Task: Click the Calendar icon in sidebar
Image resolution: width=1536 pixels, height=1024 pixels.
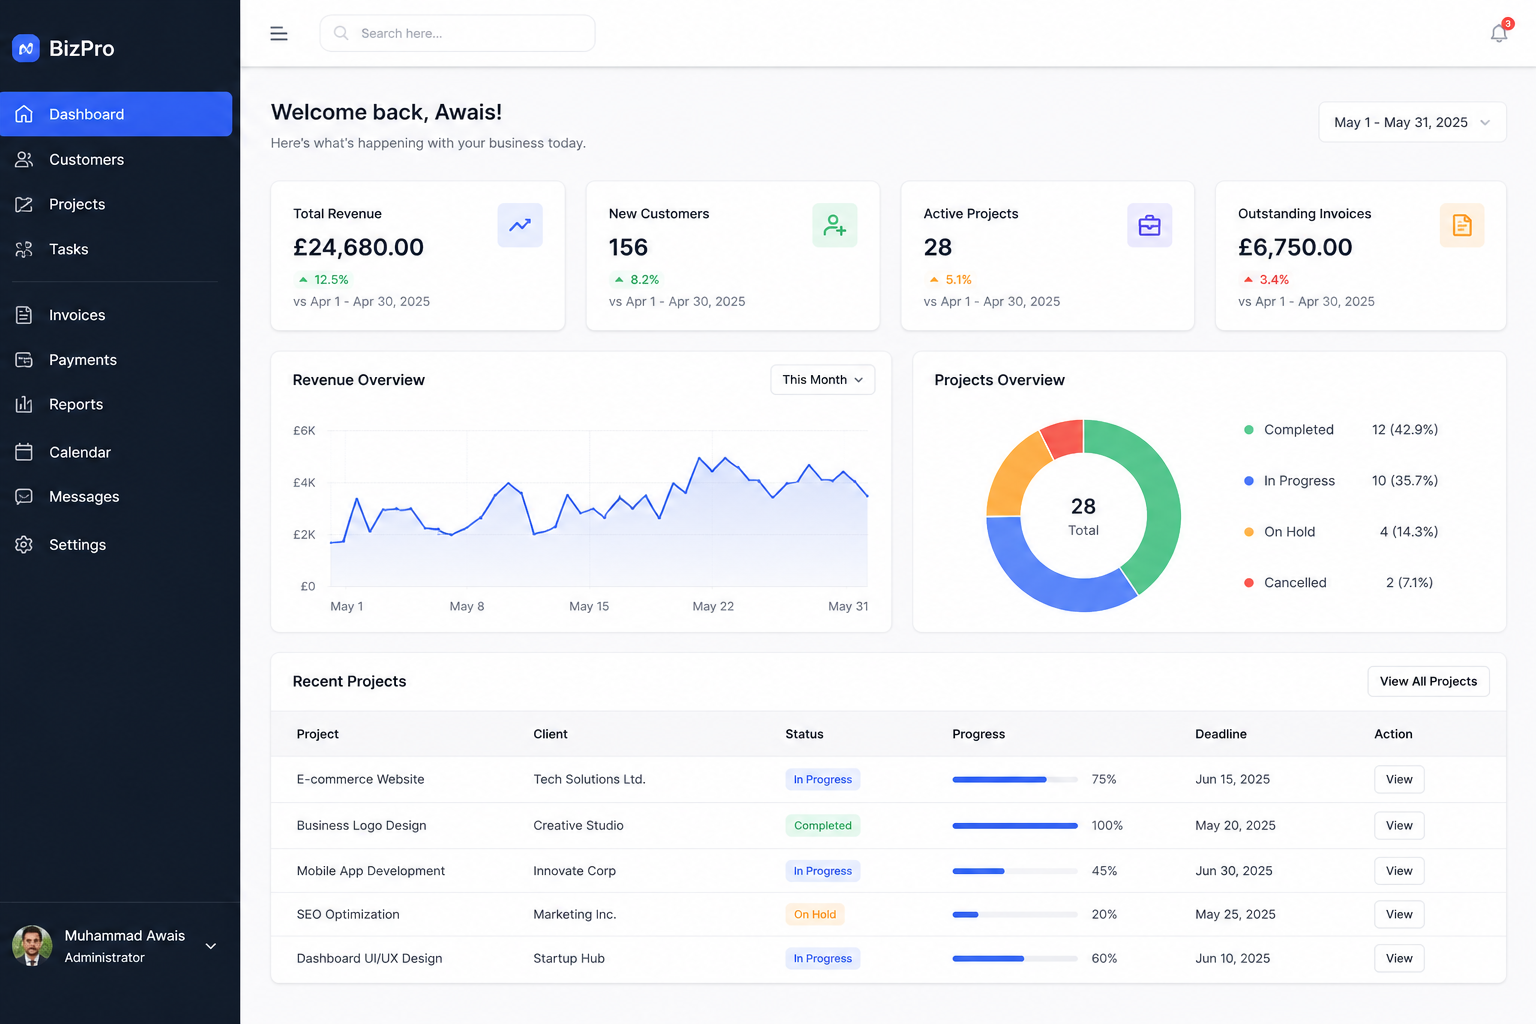Action: (24, 452)
